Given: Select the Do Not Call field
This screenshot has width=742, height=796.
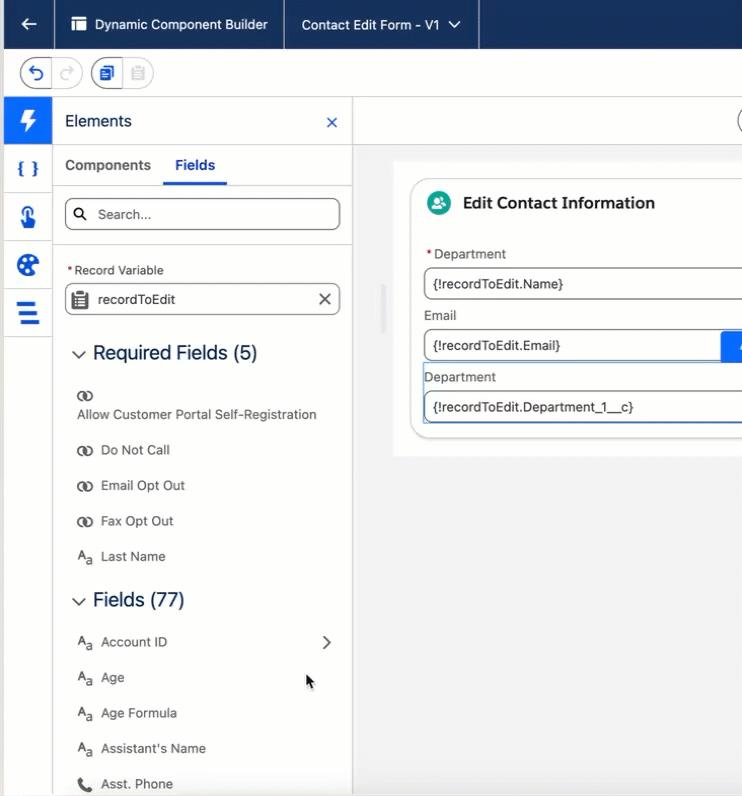Looking at the screenshot, I should pyautogui.click(x=135, y=450).
